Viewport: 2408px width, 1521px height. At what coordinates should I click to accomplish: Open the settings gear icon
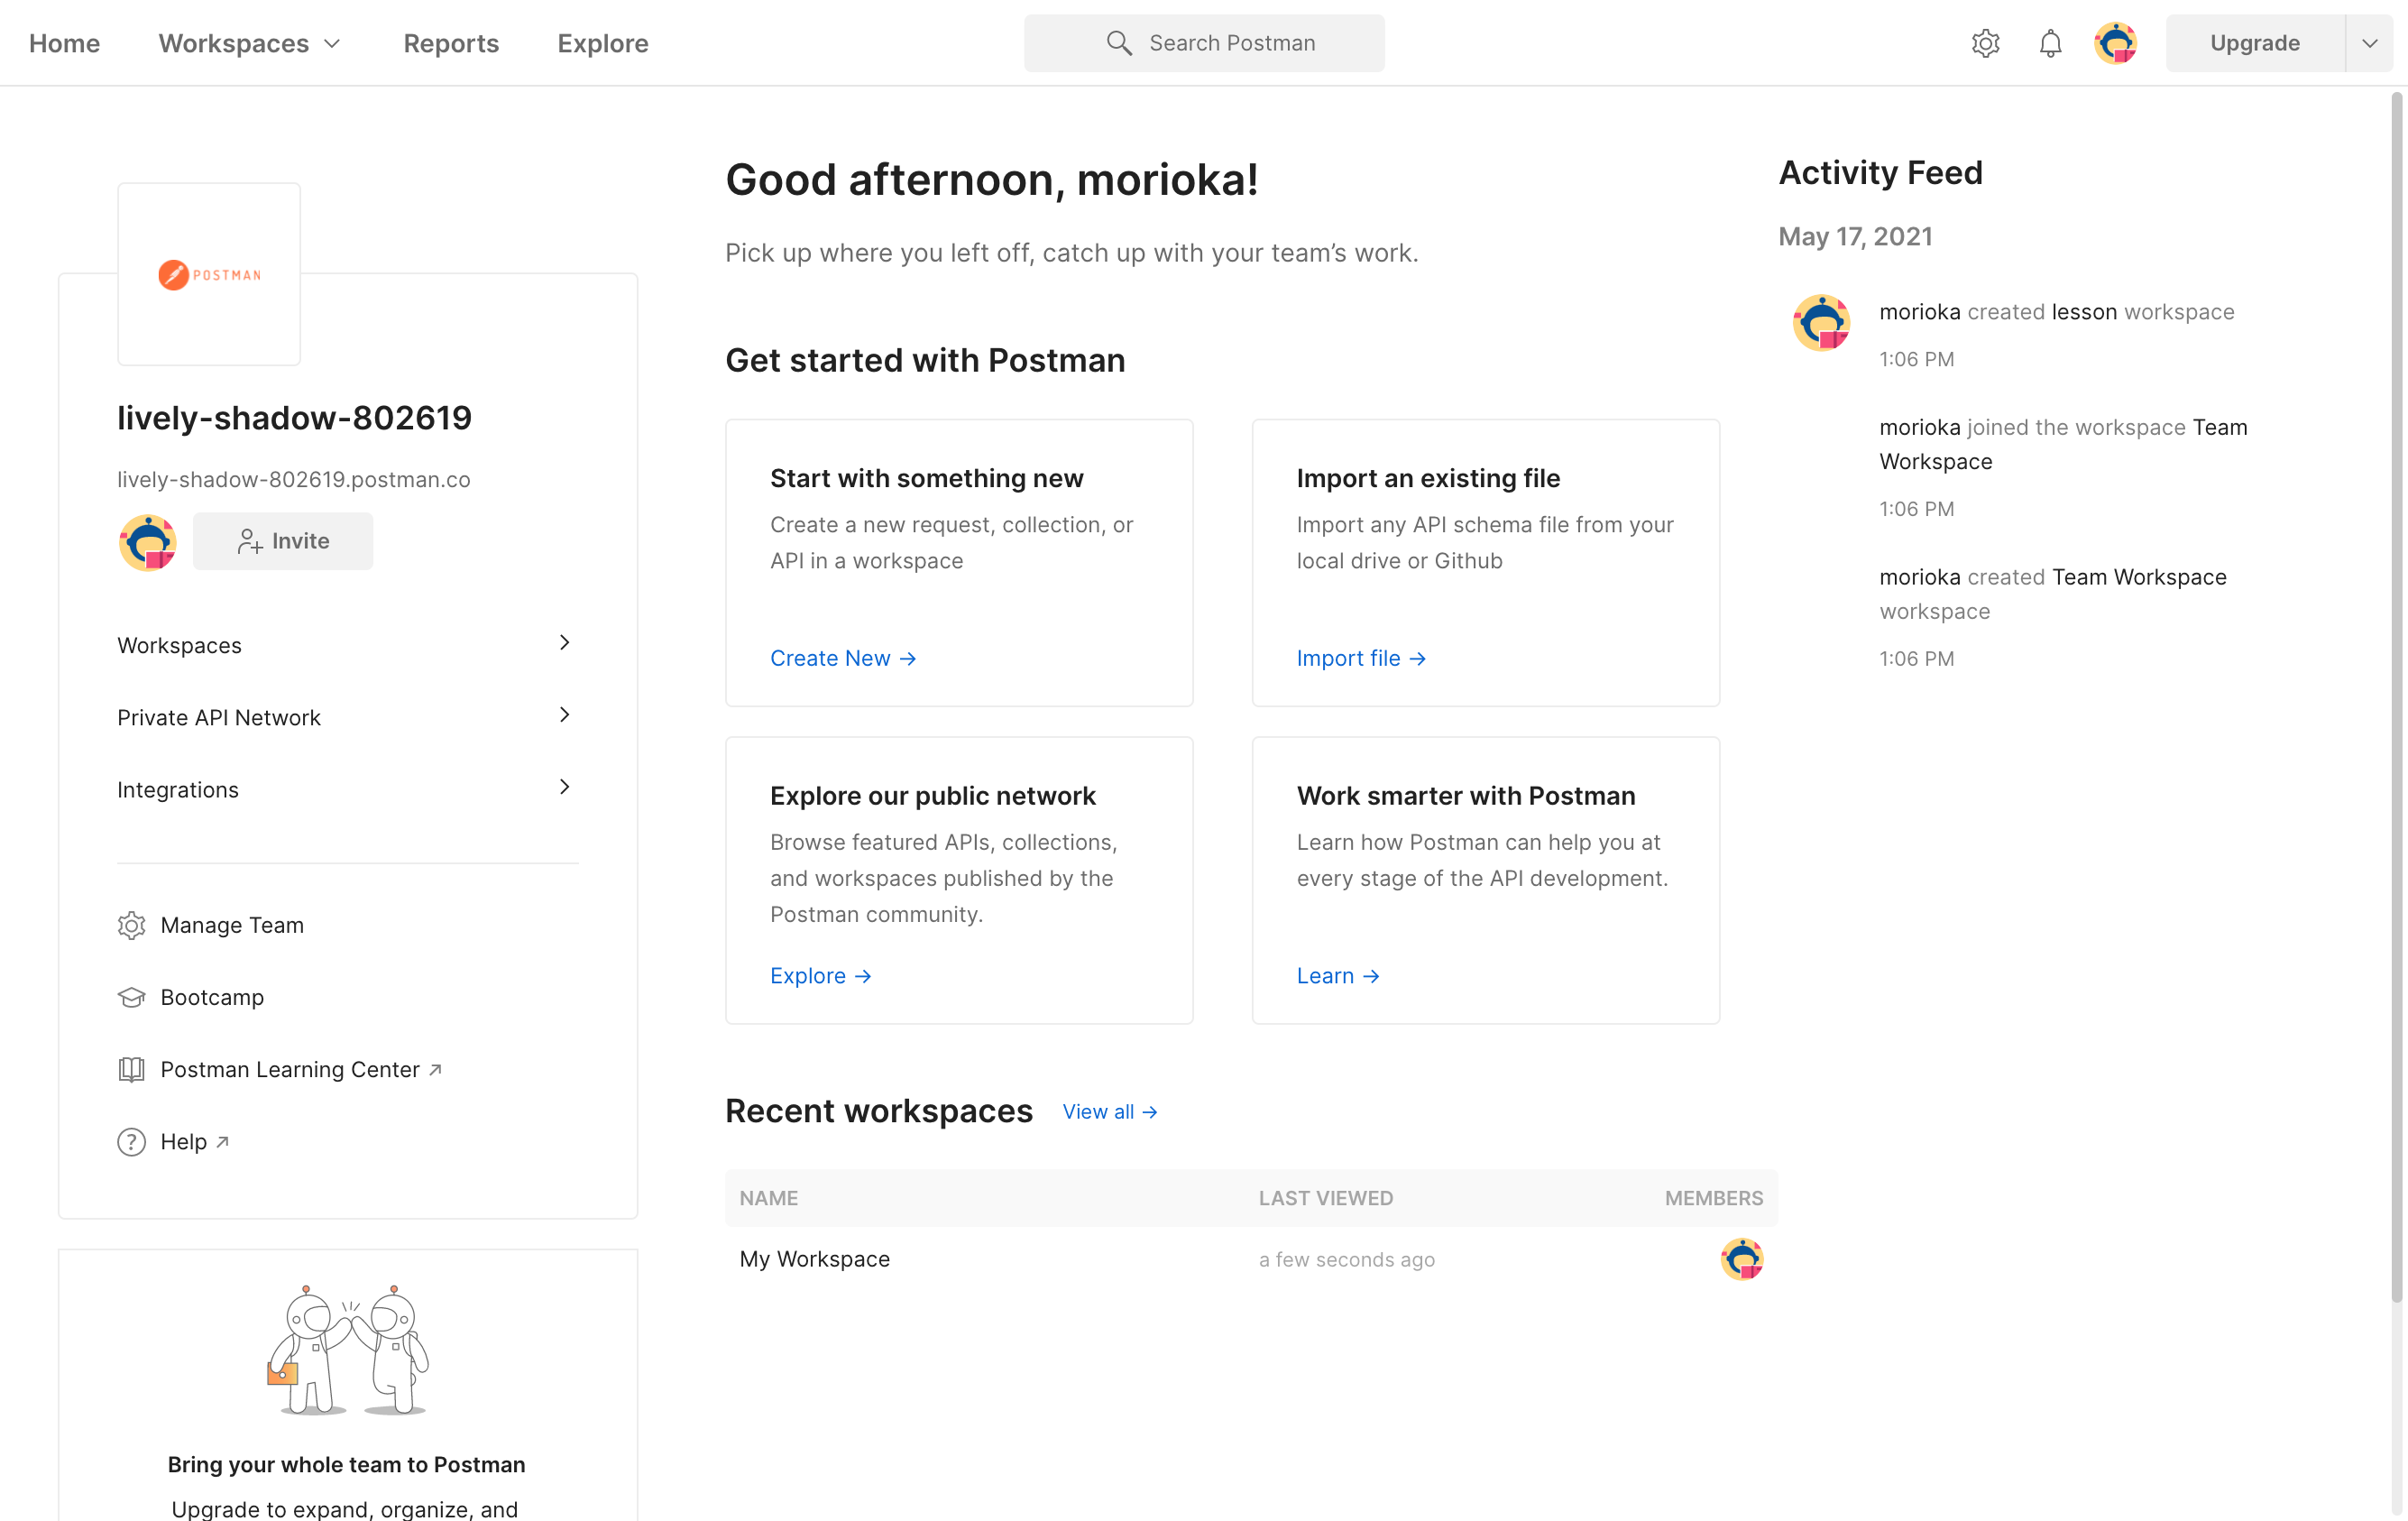[1985, 43]
